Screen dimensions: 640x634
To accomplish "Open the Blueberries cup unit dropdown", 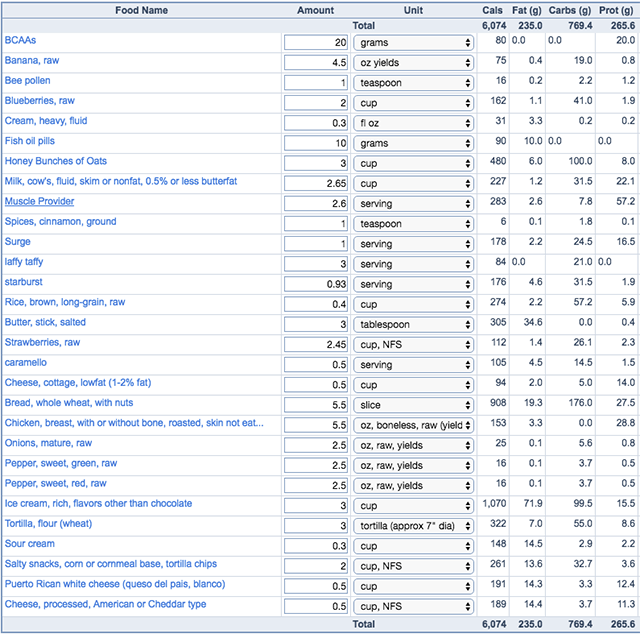I will pos(413,103).
